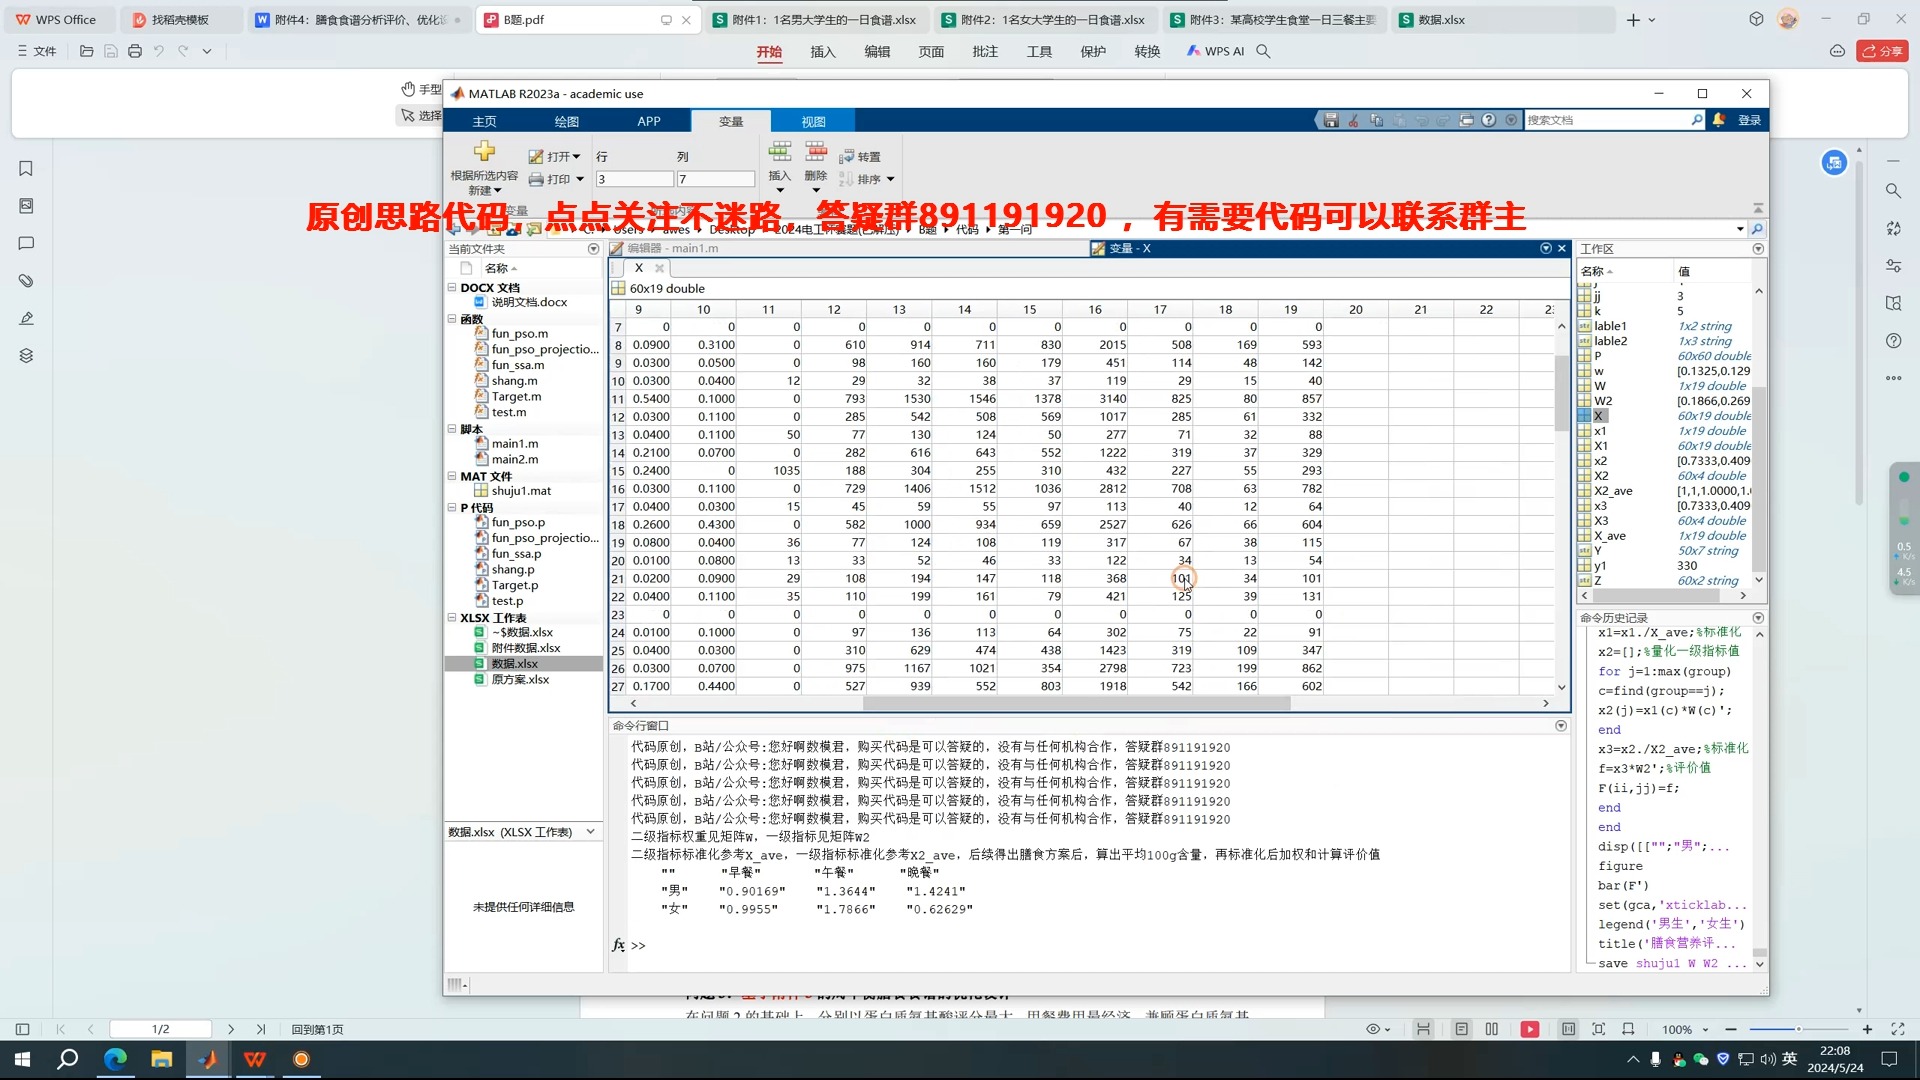This screenshot has height=1080, width=1920.
Task: Click the WPS zoom slider handle
Action: [x=1798, y=1029]
